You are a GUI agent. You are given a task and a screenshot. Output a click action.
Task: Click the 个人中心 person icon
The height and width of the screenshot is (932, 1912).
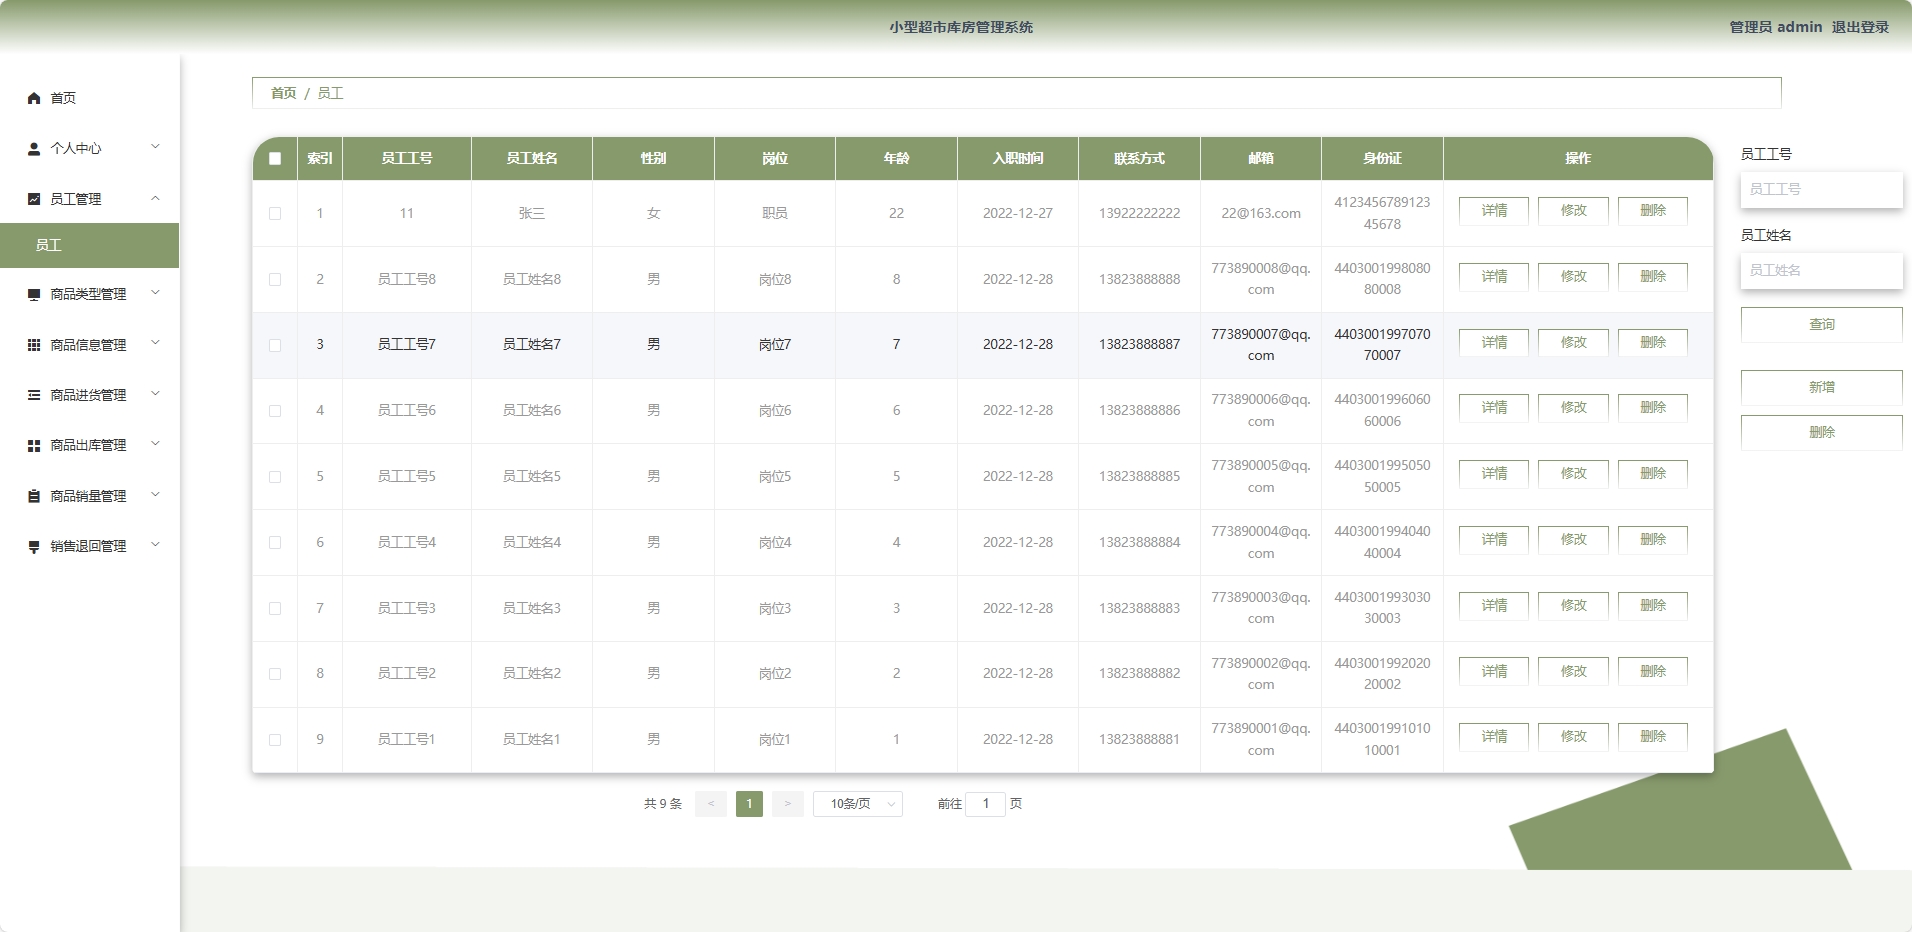[x=34, y=148]
